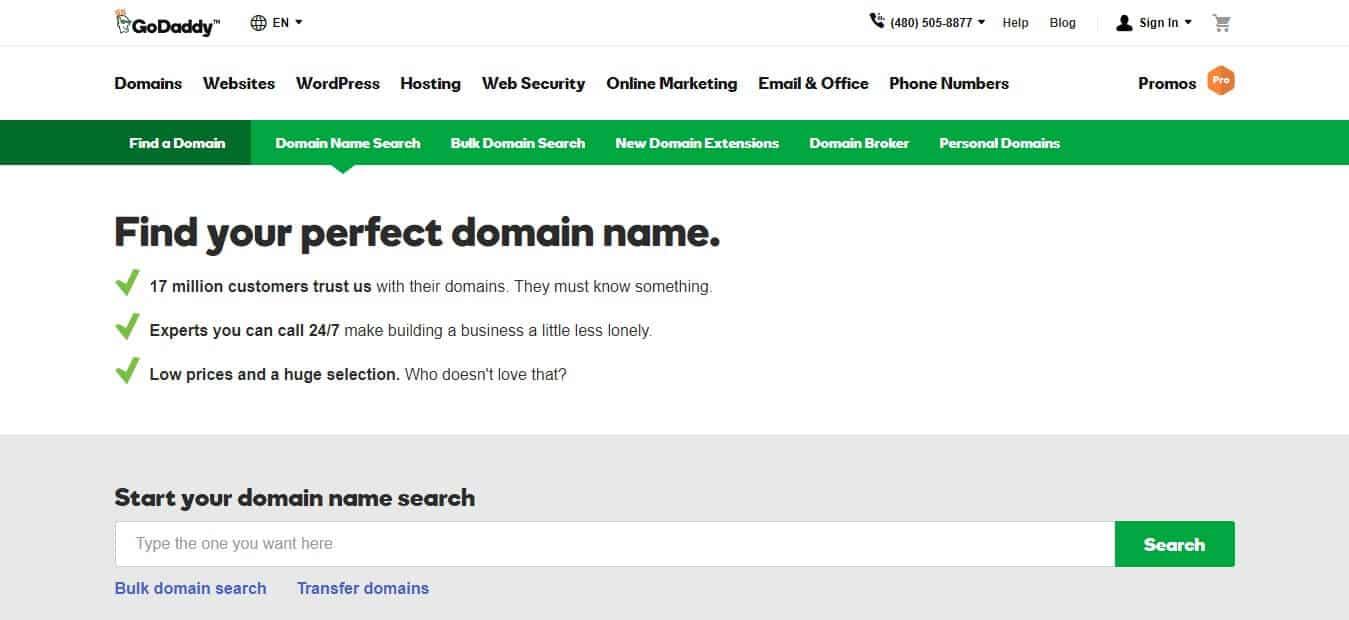Open the Sign In dropdown arrow

coord(1188,22)
